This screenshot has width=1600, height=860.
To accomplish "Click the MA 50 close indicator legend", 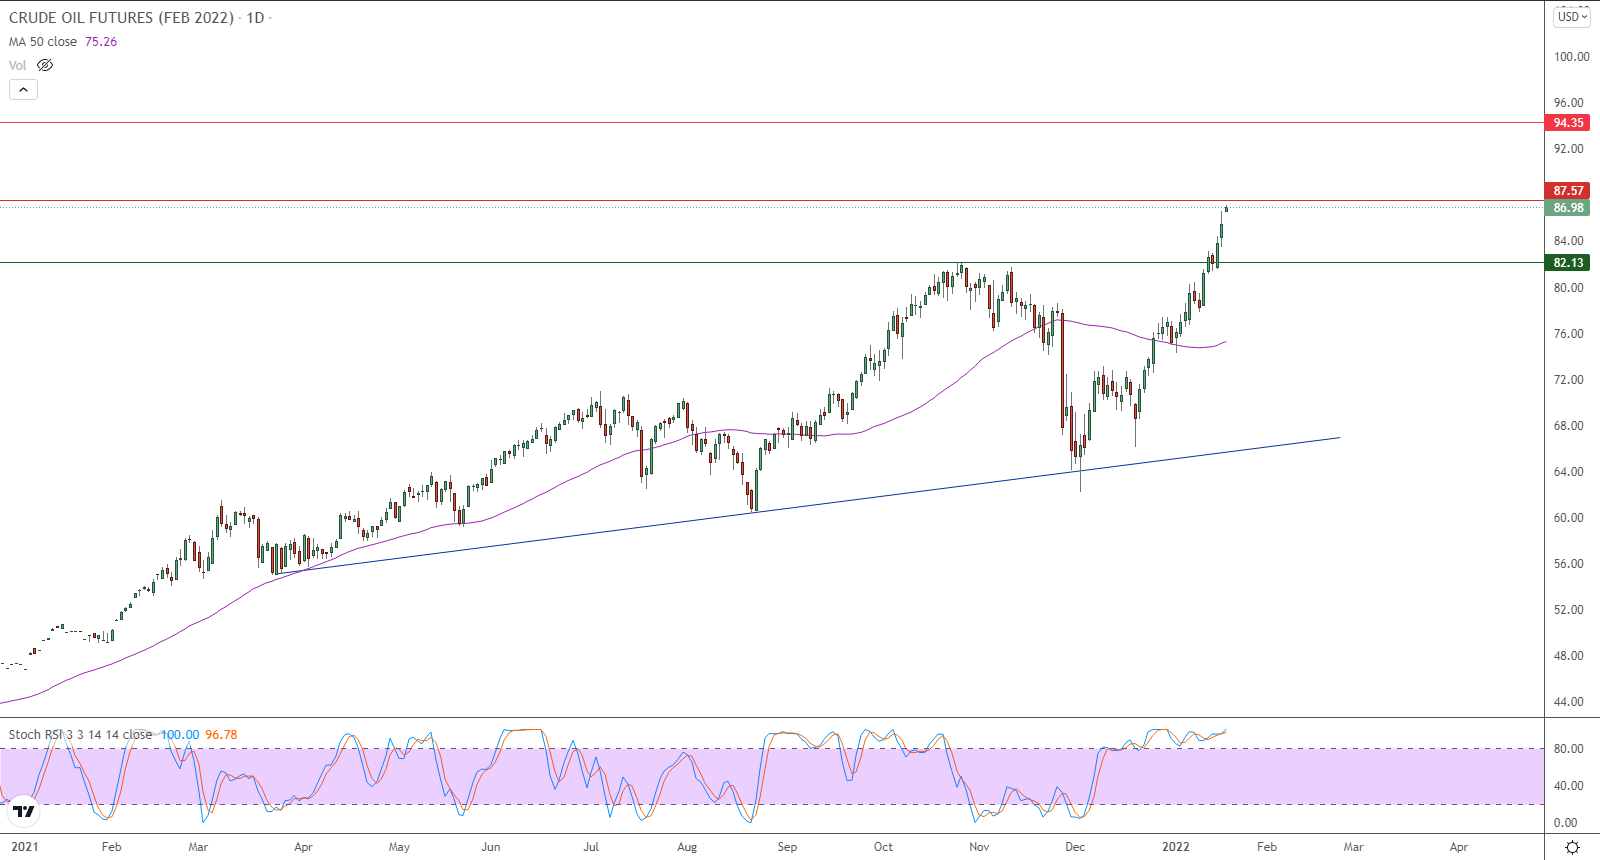I will coord(43,42).
